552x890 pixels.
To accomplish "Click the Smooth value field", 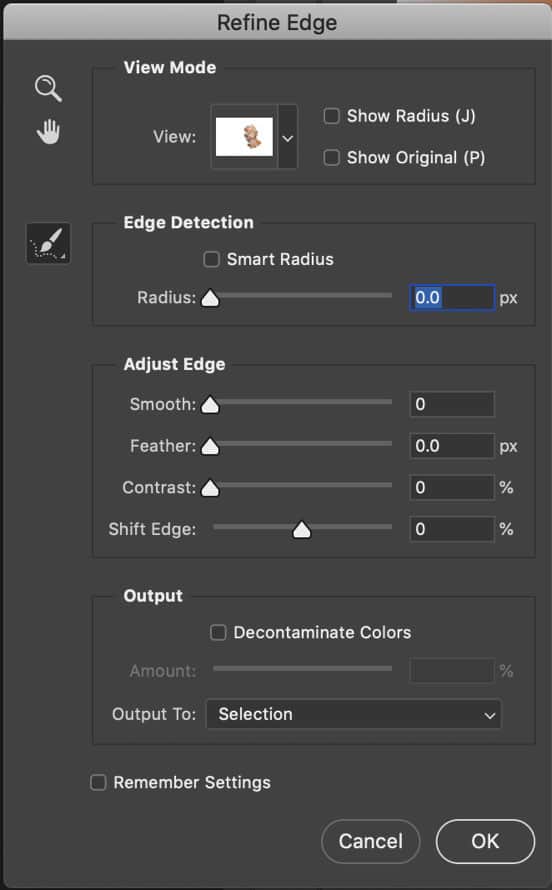I will click(452, 404).
